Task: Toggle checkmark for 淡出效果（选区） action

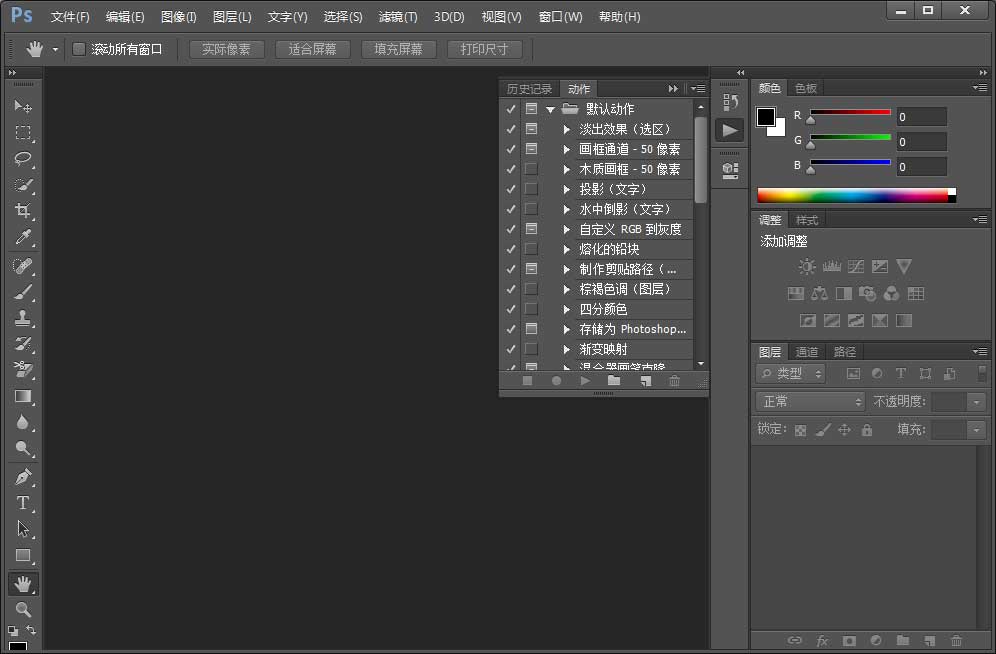Action: [x=511, y=129]
